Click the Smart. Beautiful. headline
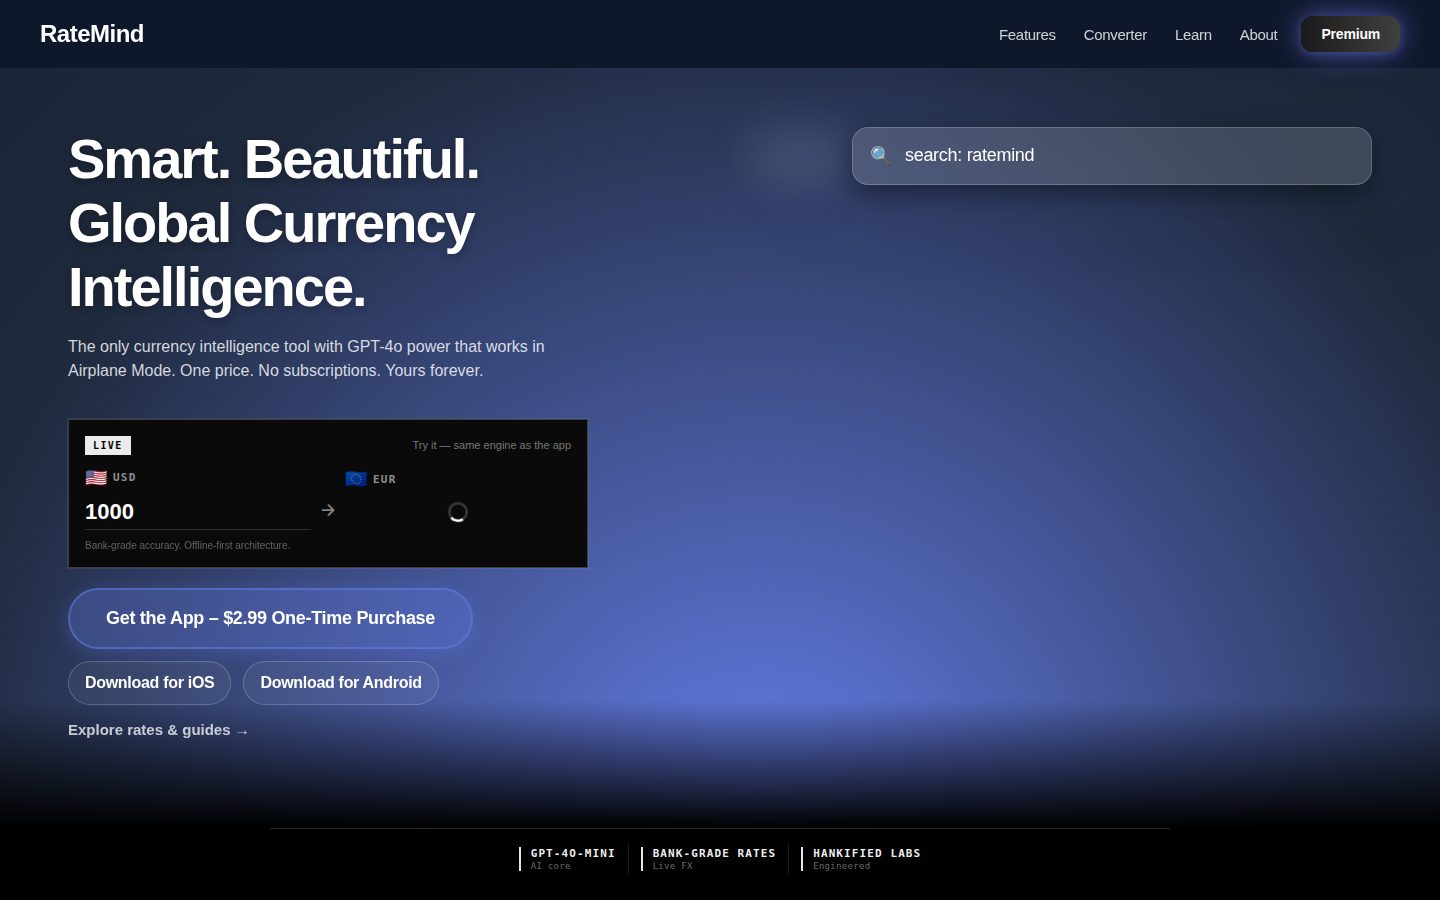 click(x=274, y=223)
